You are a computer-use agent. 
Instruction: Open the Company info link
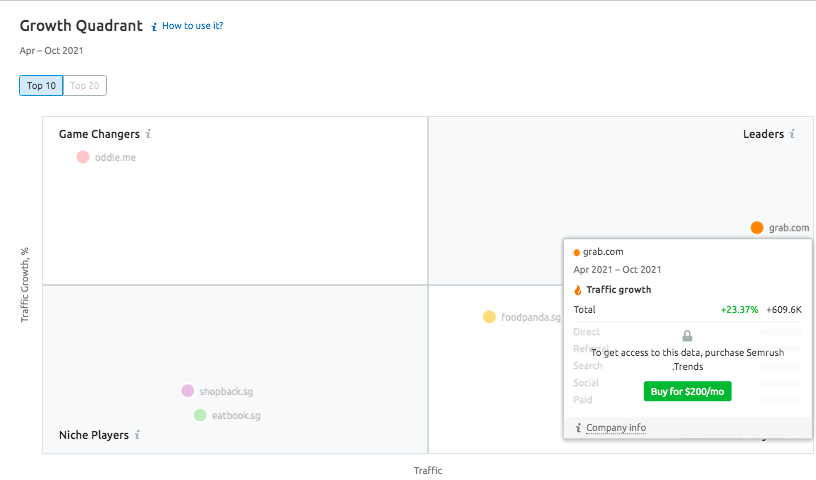[x=616, y=427]
